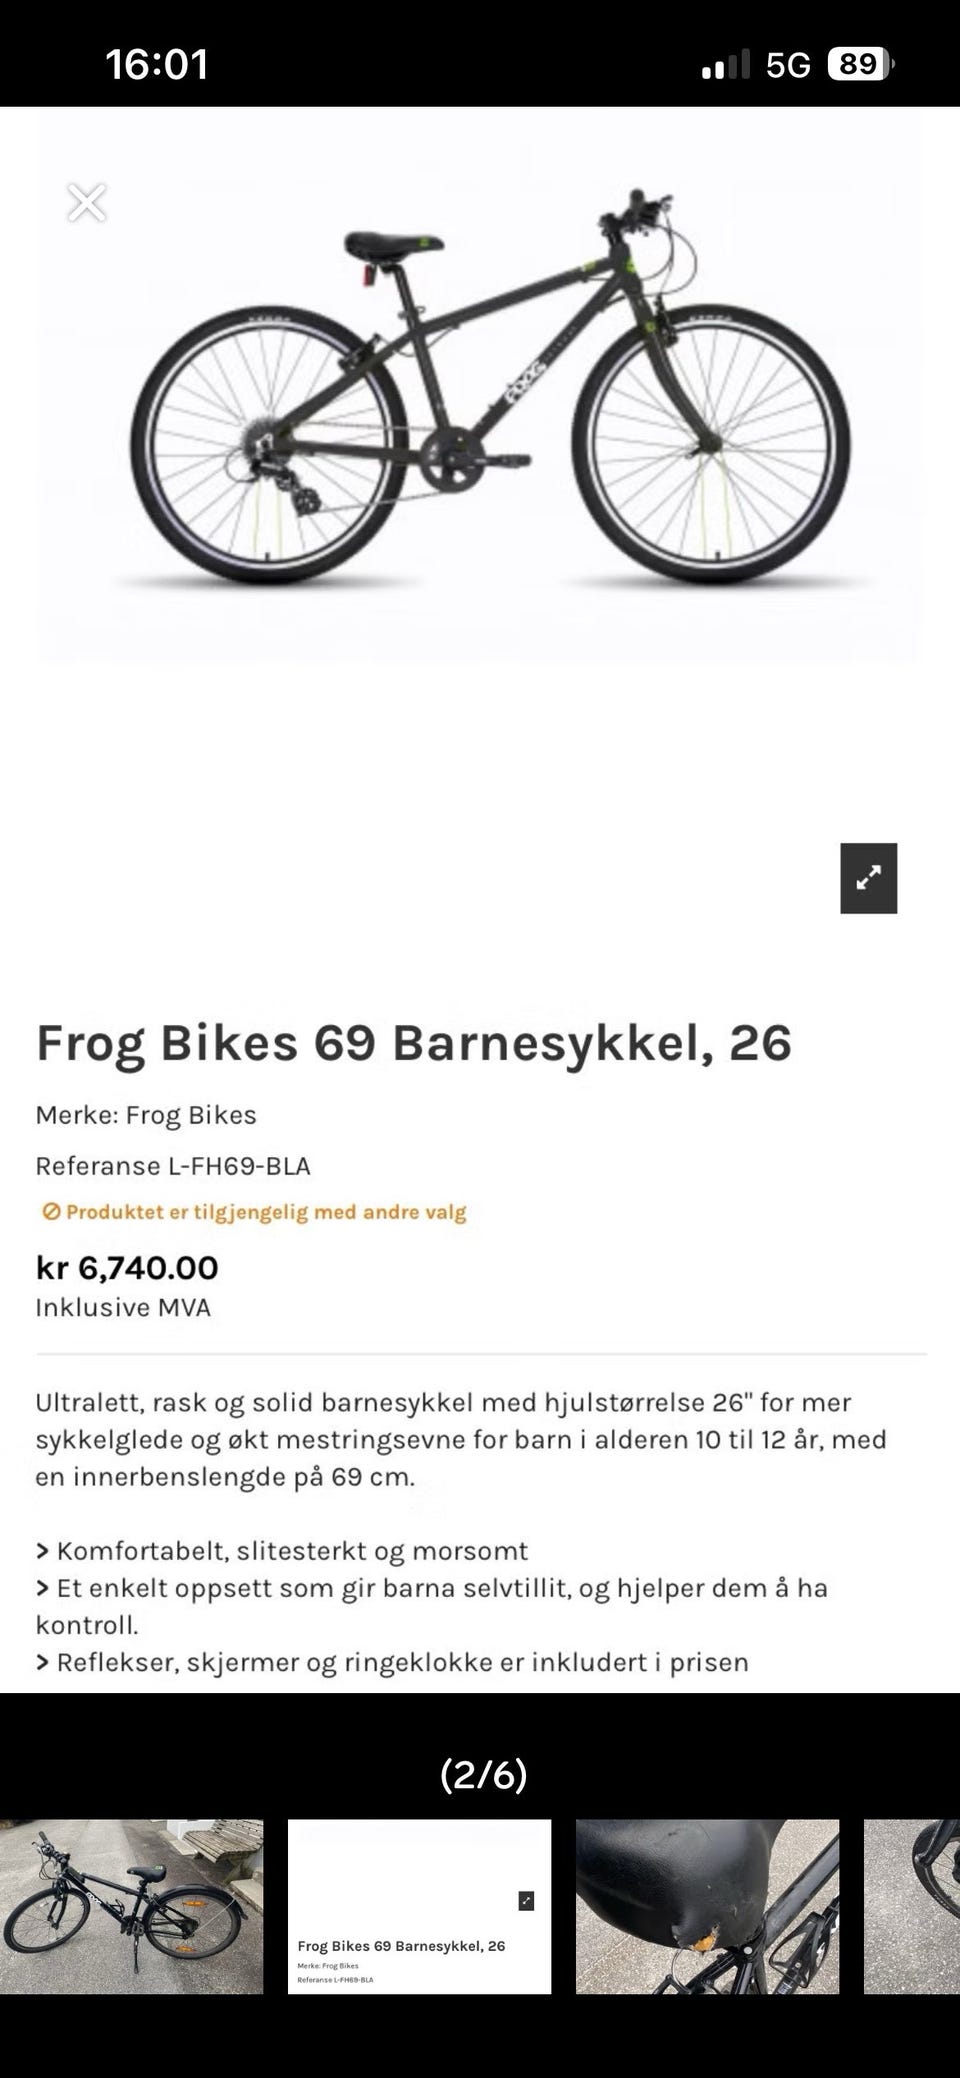
Task: Click the price kr 6,740.00
Action: 127,1268
